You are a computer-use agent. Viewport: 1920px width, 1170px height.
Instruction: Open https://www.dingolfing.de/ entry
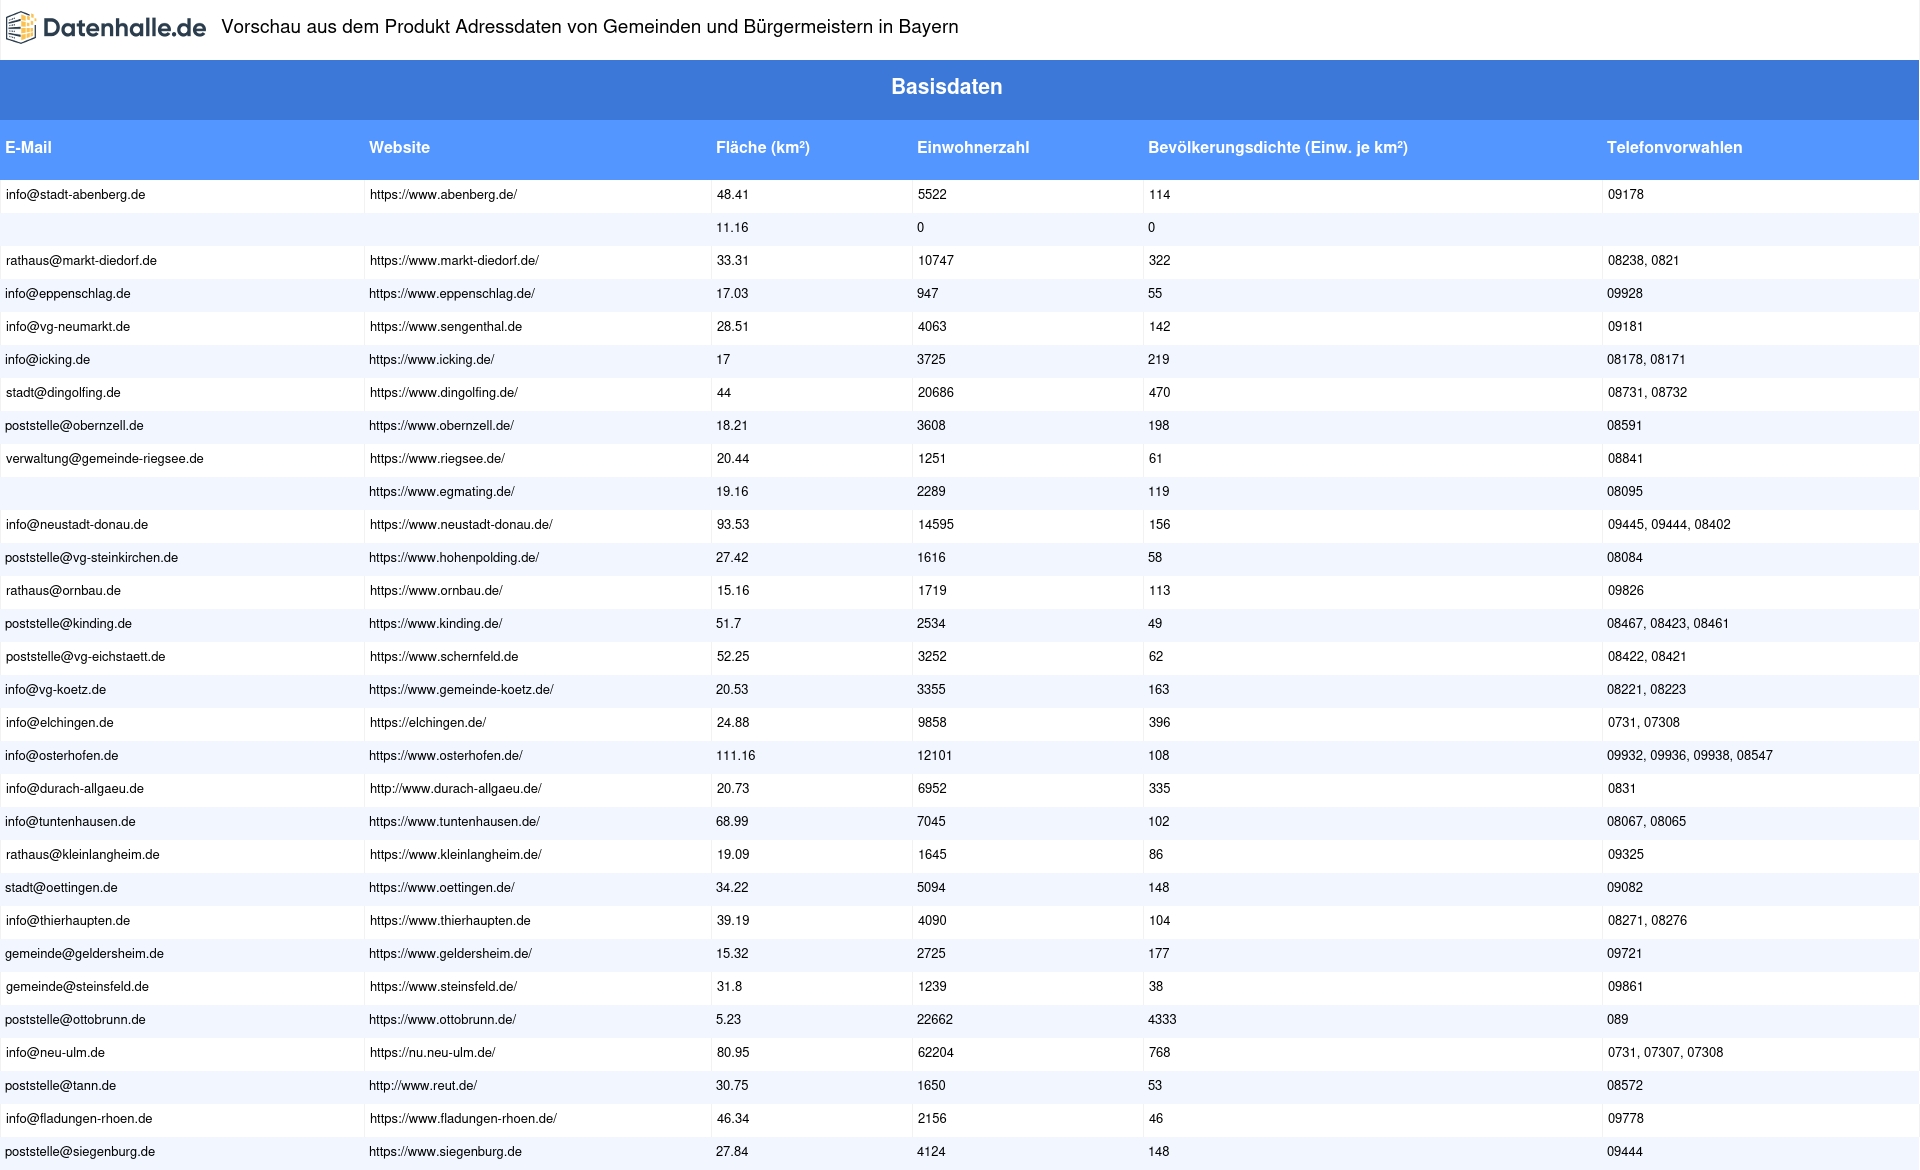tap(444, 393)
